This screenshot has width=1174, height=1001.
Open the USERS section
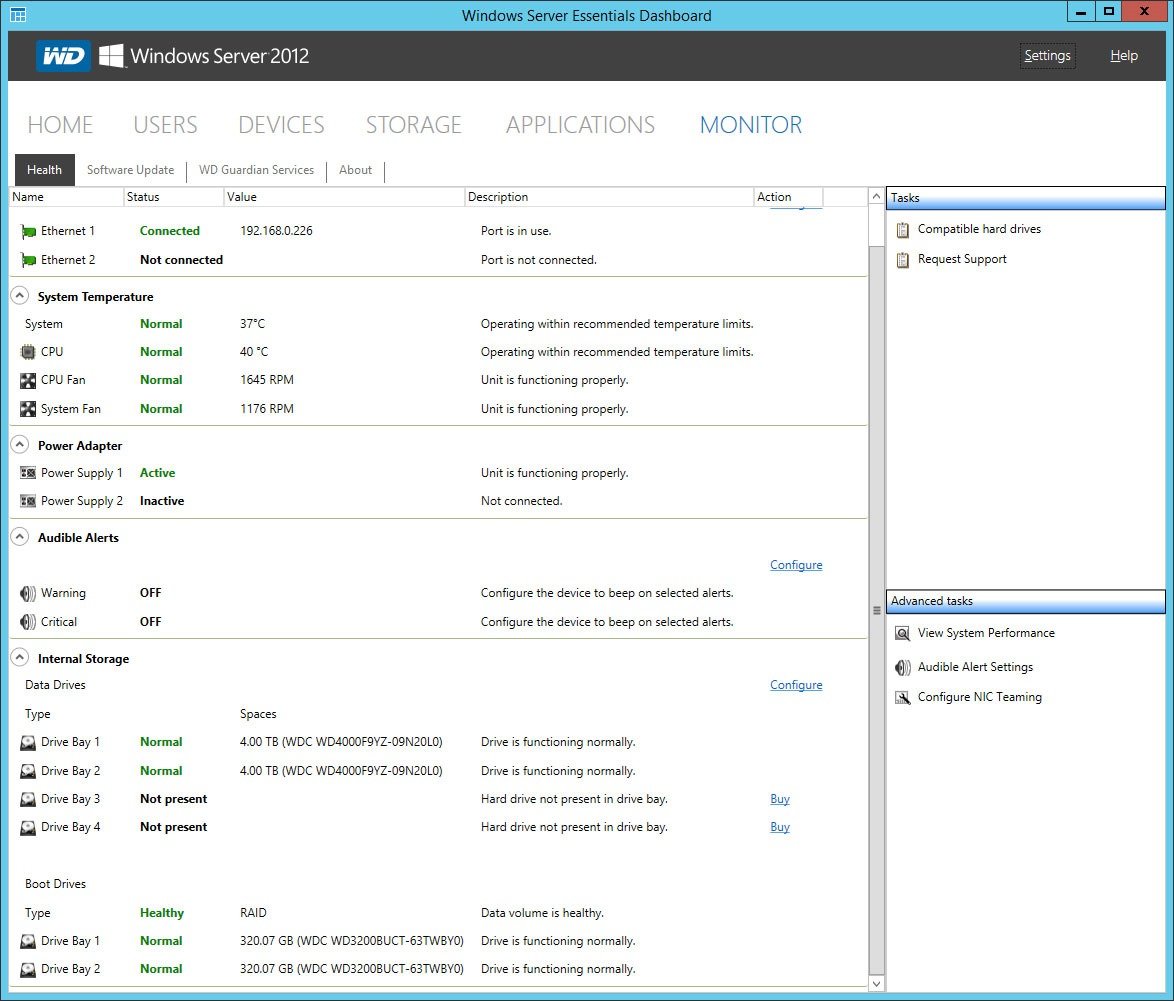165,124
